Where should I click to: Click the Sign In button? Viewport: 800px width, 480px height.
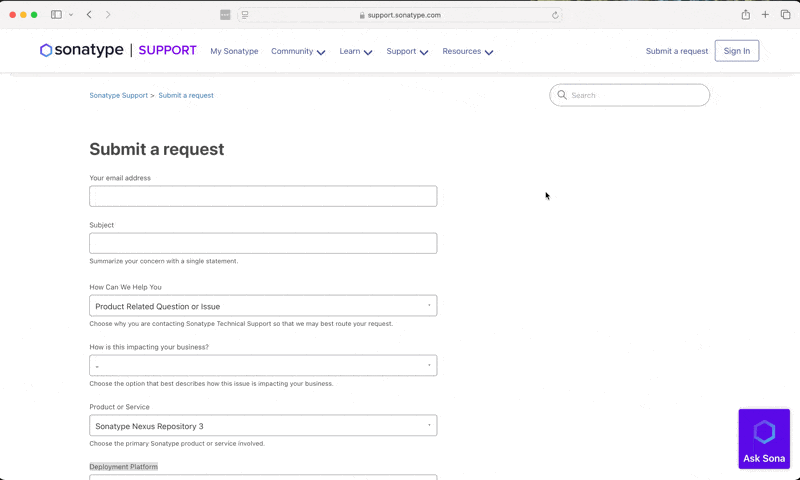tap(736, 51)
